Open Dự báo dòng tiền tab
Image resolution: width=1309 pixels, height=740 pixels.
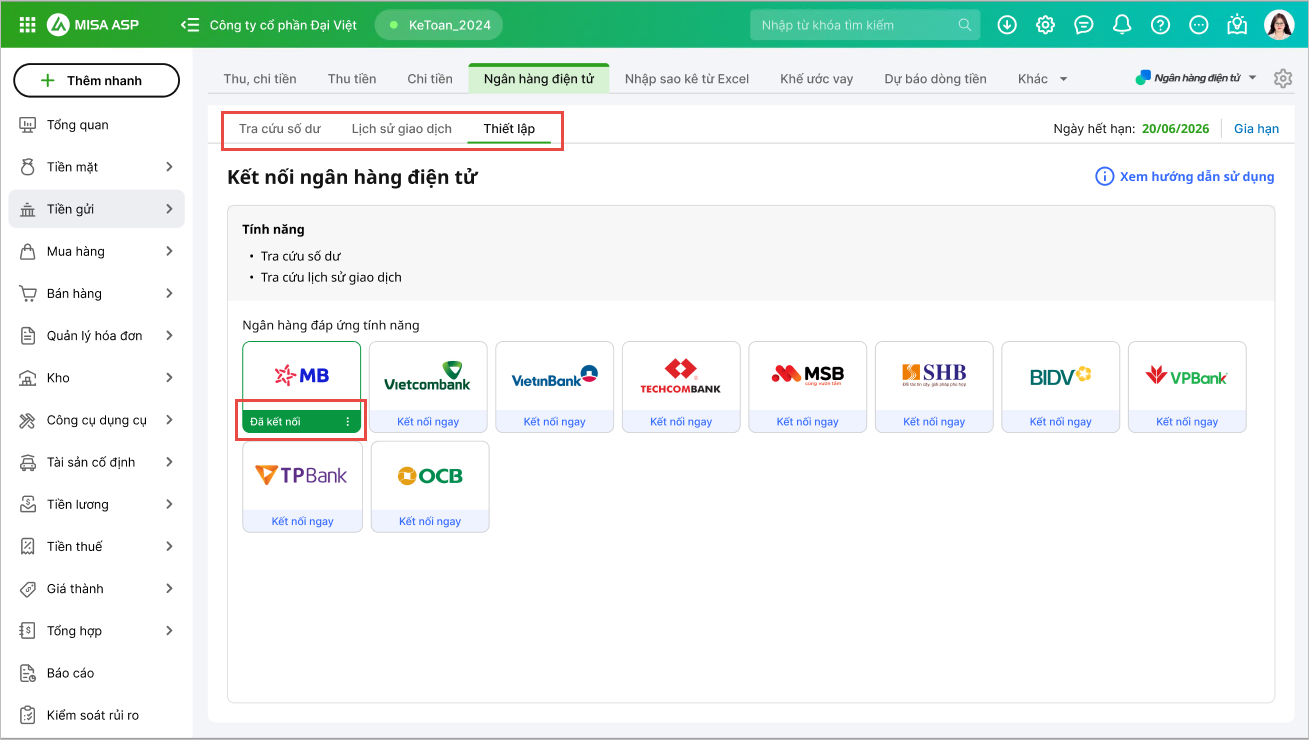[935, 79]
